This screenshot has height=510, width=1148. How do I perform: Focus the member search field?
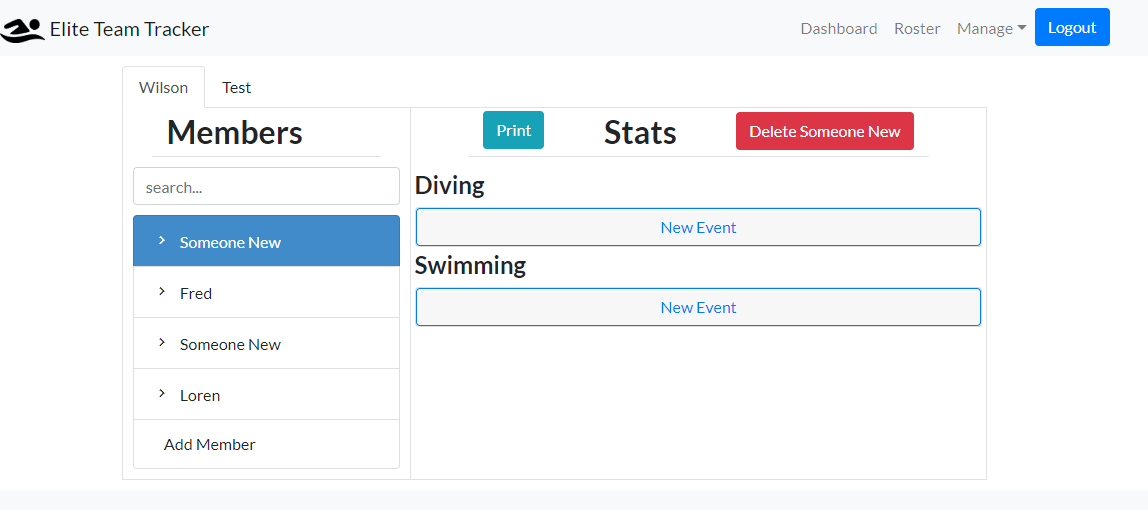click(x=266, y=187)
